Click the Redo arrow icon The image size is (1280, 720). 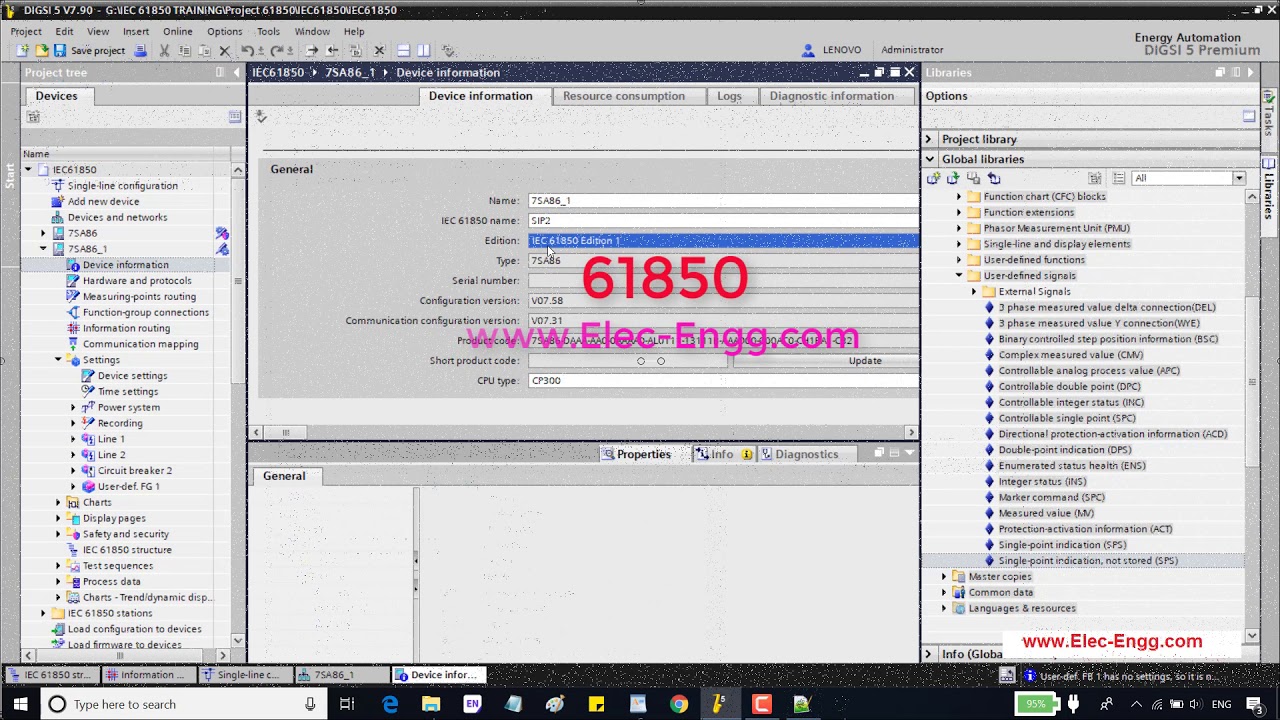(x=276, y=50)
